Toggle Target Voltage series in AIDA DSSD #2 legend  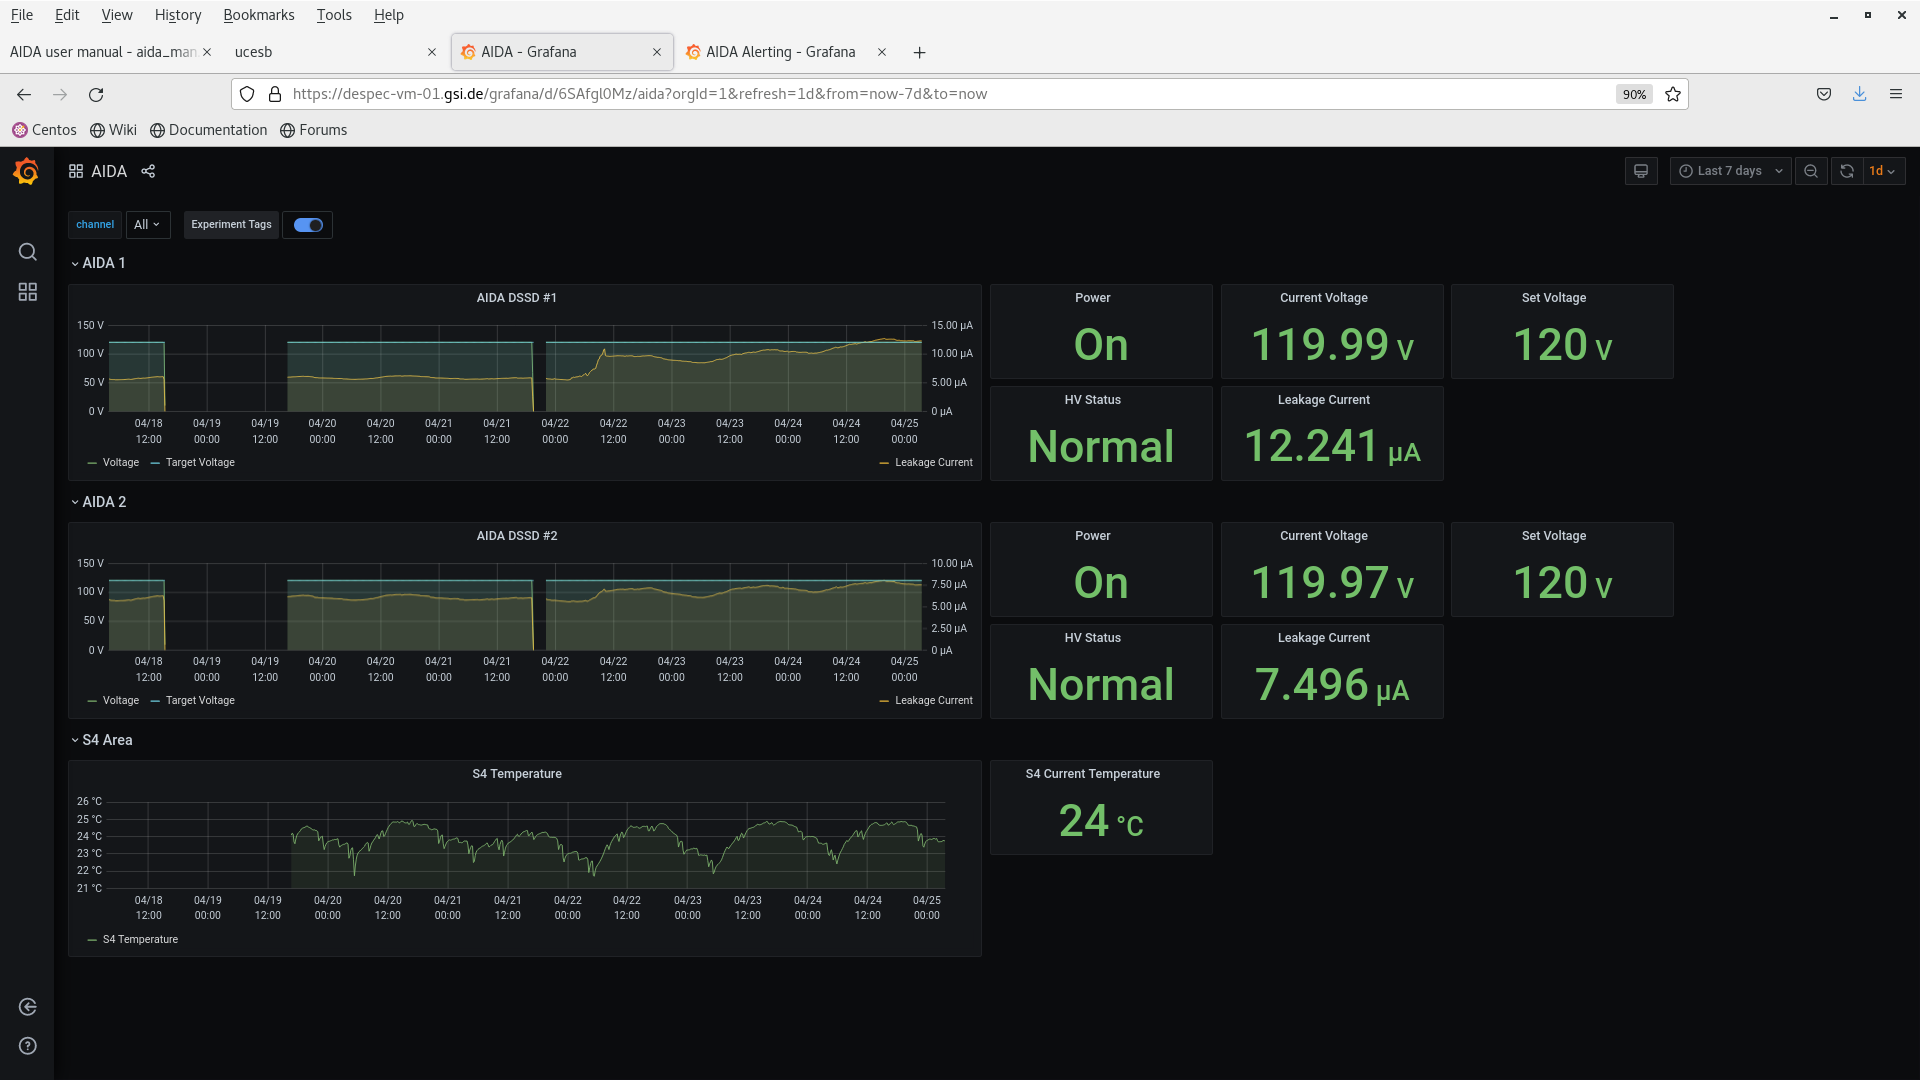200,701
